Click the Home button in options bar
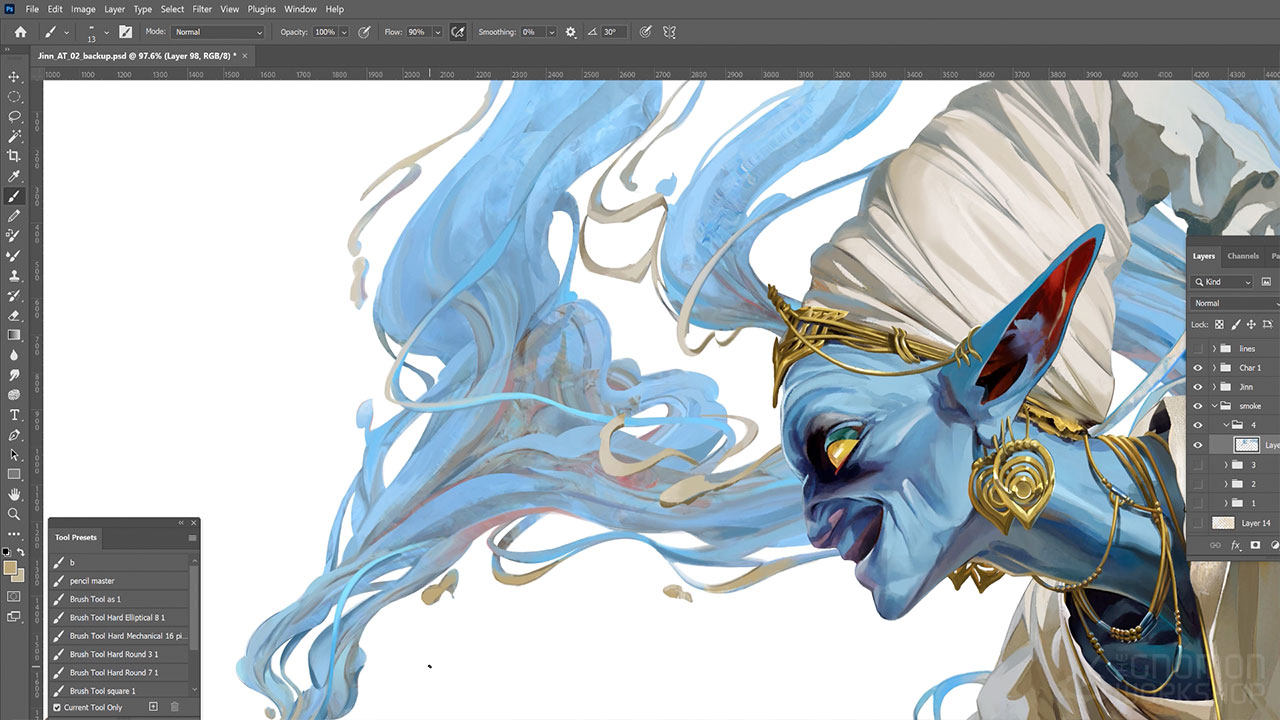The height and width of the screenshot is (720, 1280). point(20,32)
